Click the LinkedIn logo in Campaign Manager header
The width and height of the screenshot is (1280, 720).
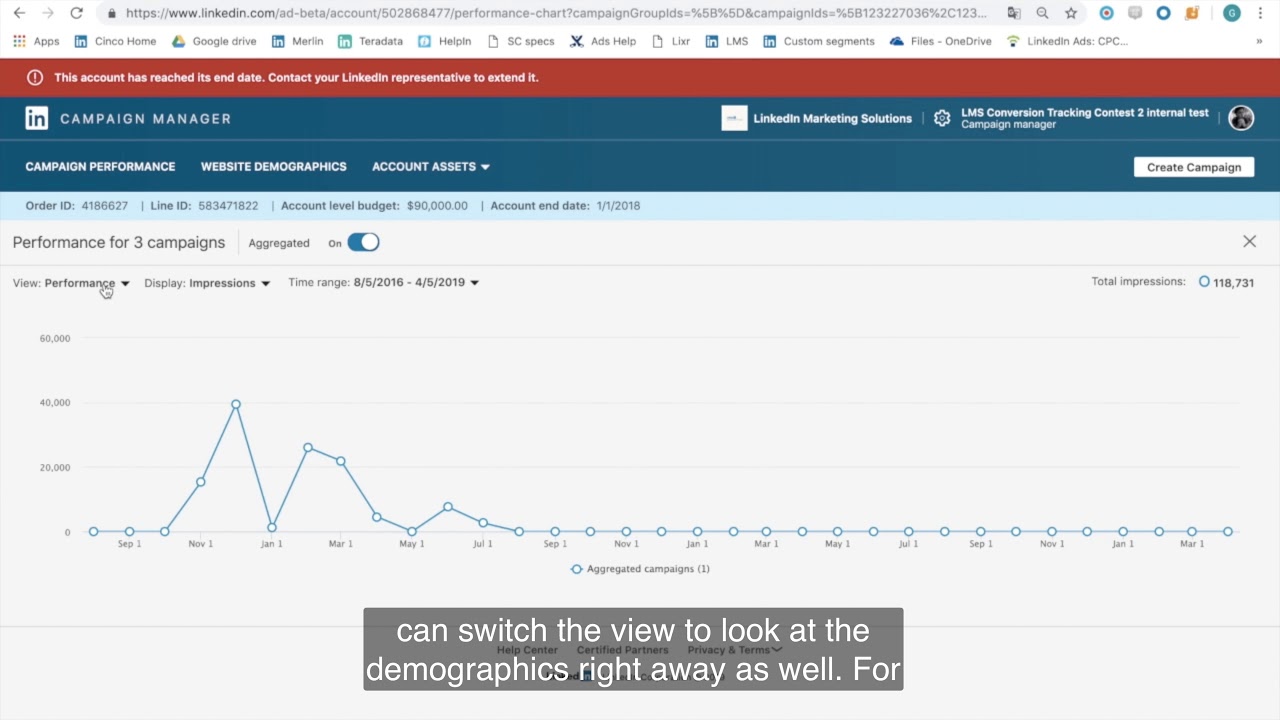tap(36, 118)
